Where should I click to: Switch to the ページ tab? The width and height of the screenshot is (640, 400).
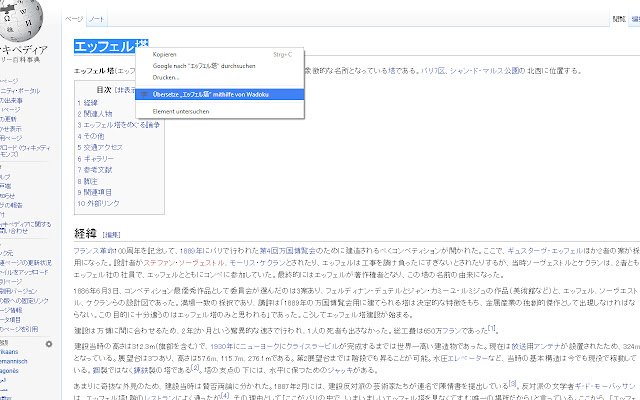point(74,19)
